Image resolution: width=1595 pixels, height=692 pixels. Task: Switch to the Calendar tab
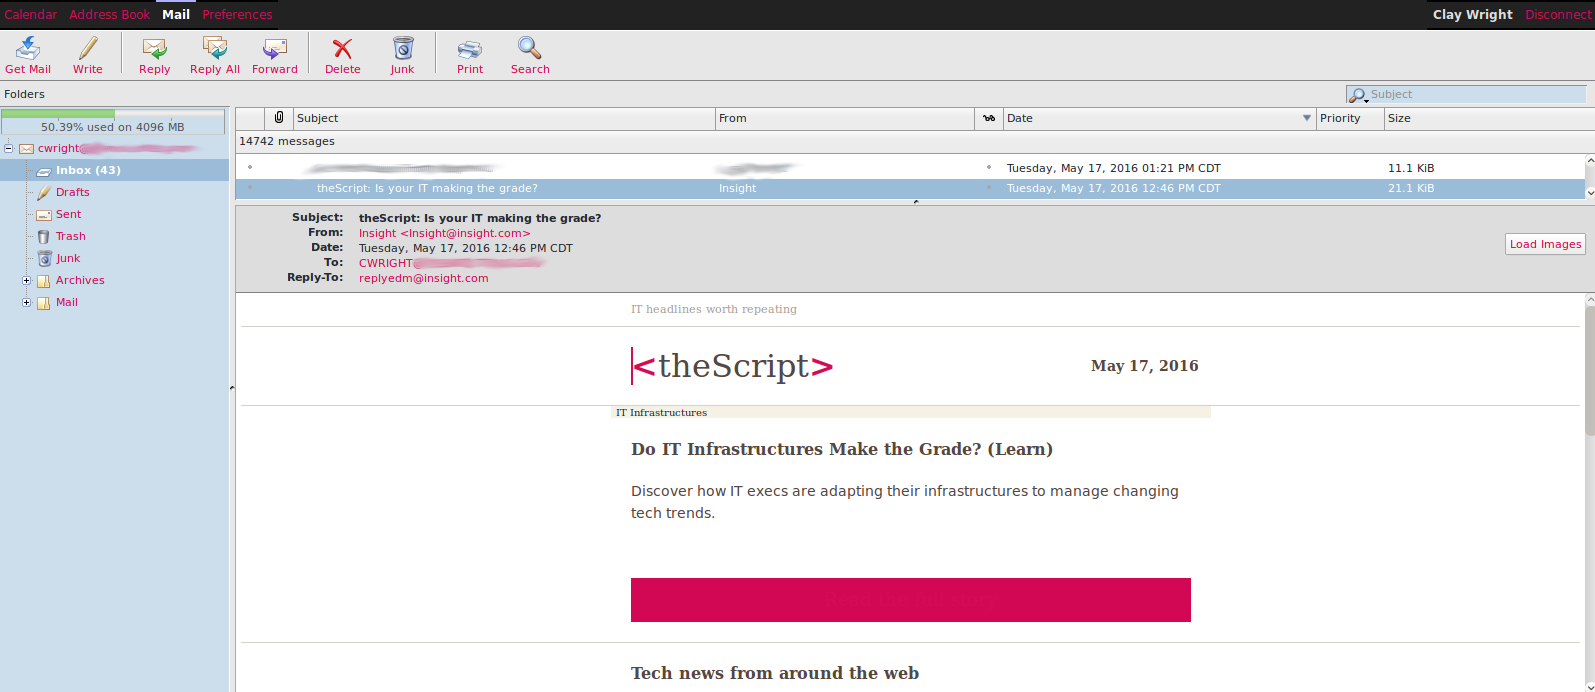(x=31, y=15)
